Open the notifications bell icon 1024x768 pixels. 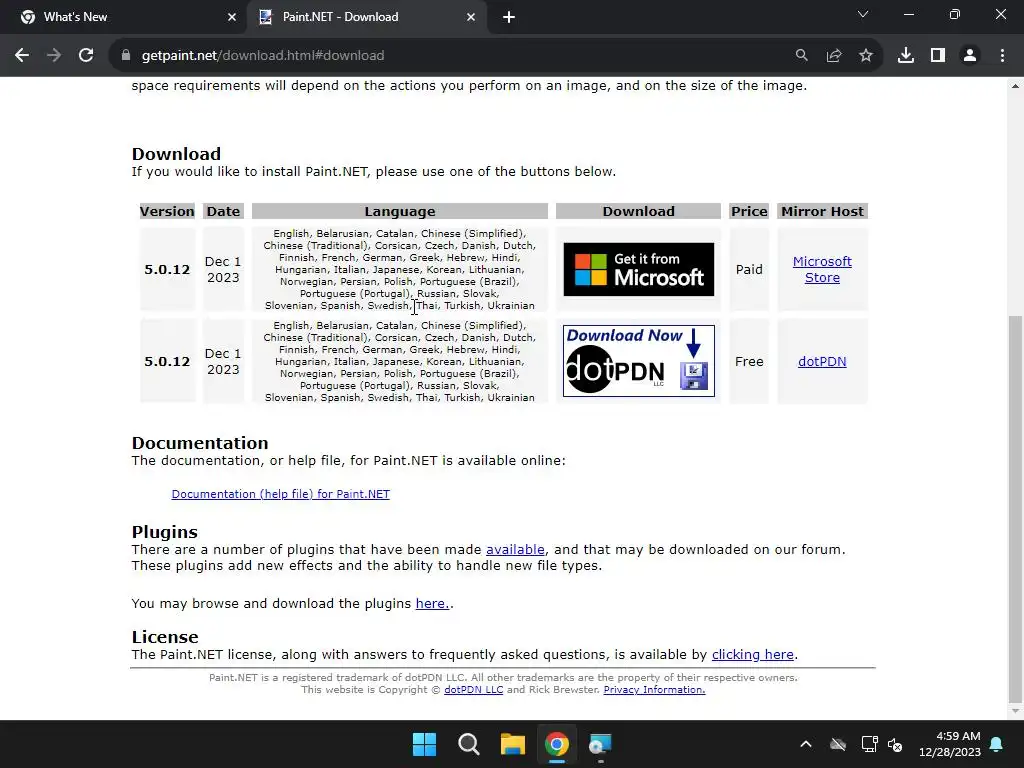click(x=997, y=744)
